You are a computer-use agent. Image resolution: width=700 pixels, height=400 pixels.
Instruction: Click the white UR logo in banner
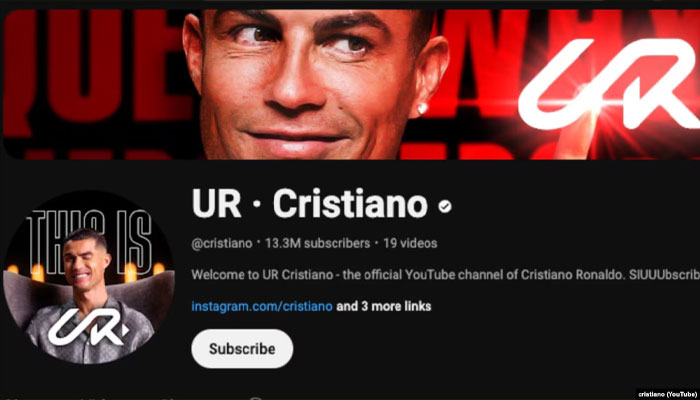[608, 84]
